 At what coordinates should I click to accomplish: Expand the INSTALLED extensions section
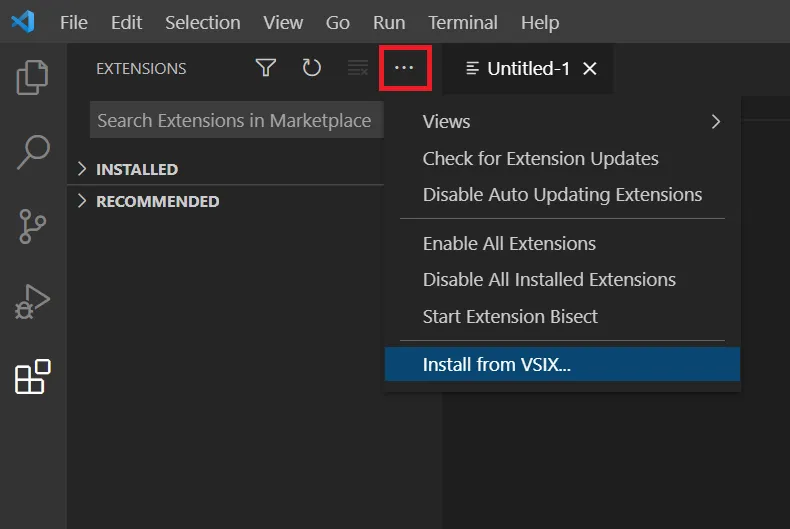pos(136,169)
